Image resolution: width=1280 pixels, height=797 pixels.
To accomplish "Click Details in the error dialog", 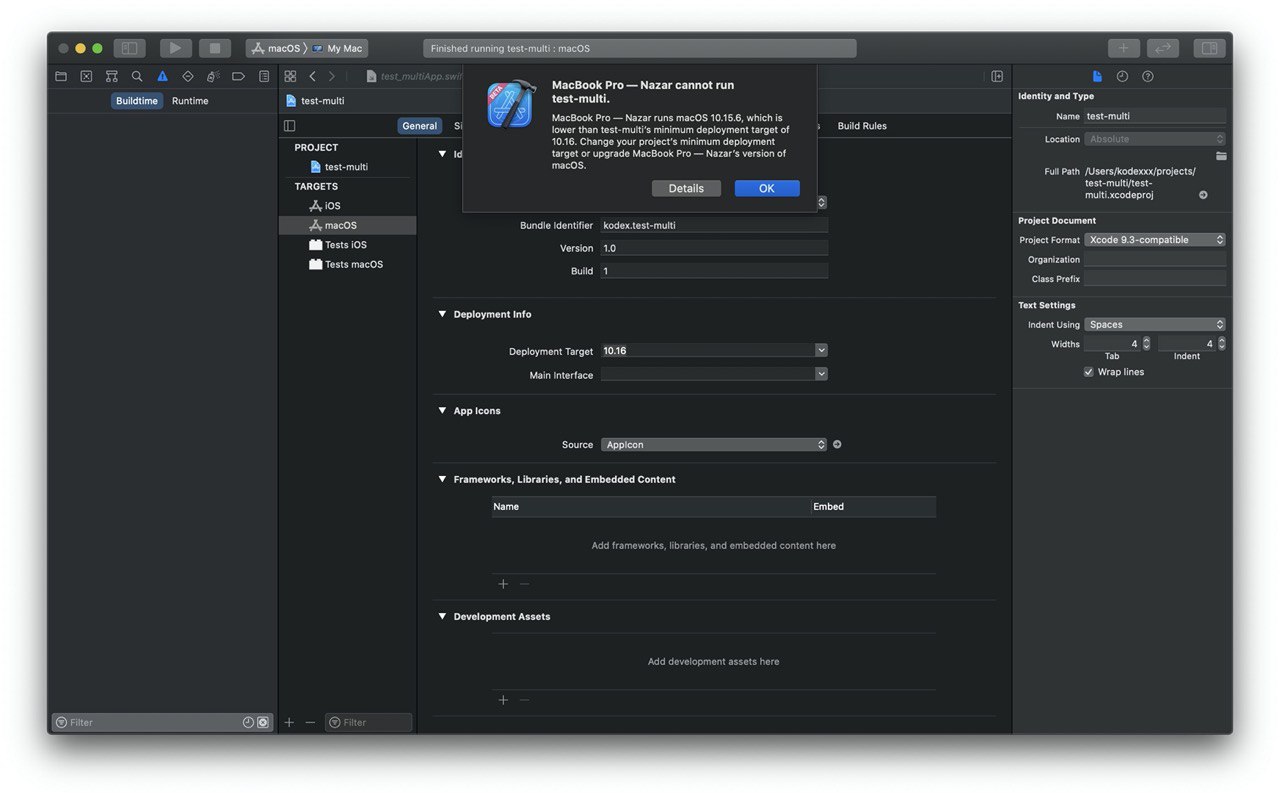I will pos(686,188).
